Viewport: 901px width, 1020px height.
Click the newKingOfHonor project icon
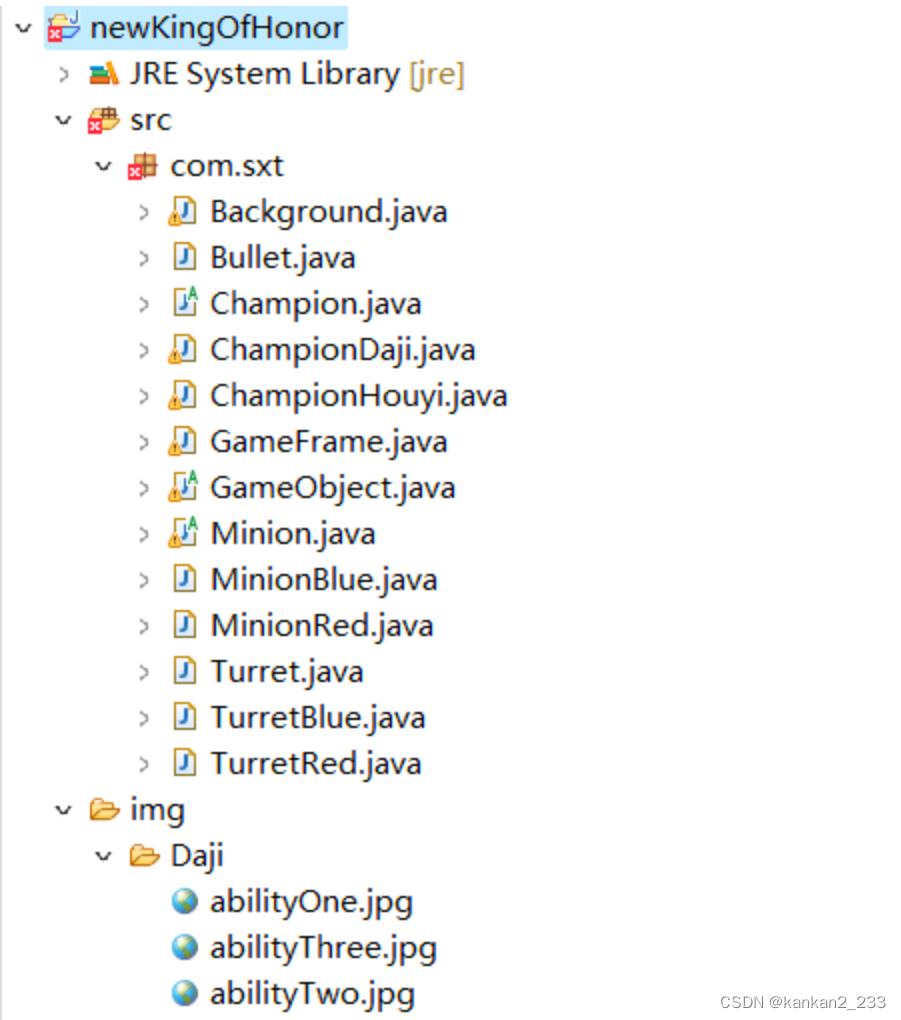pos(64,27)
